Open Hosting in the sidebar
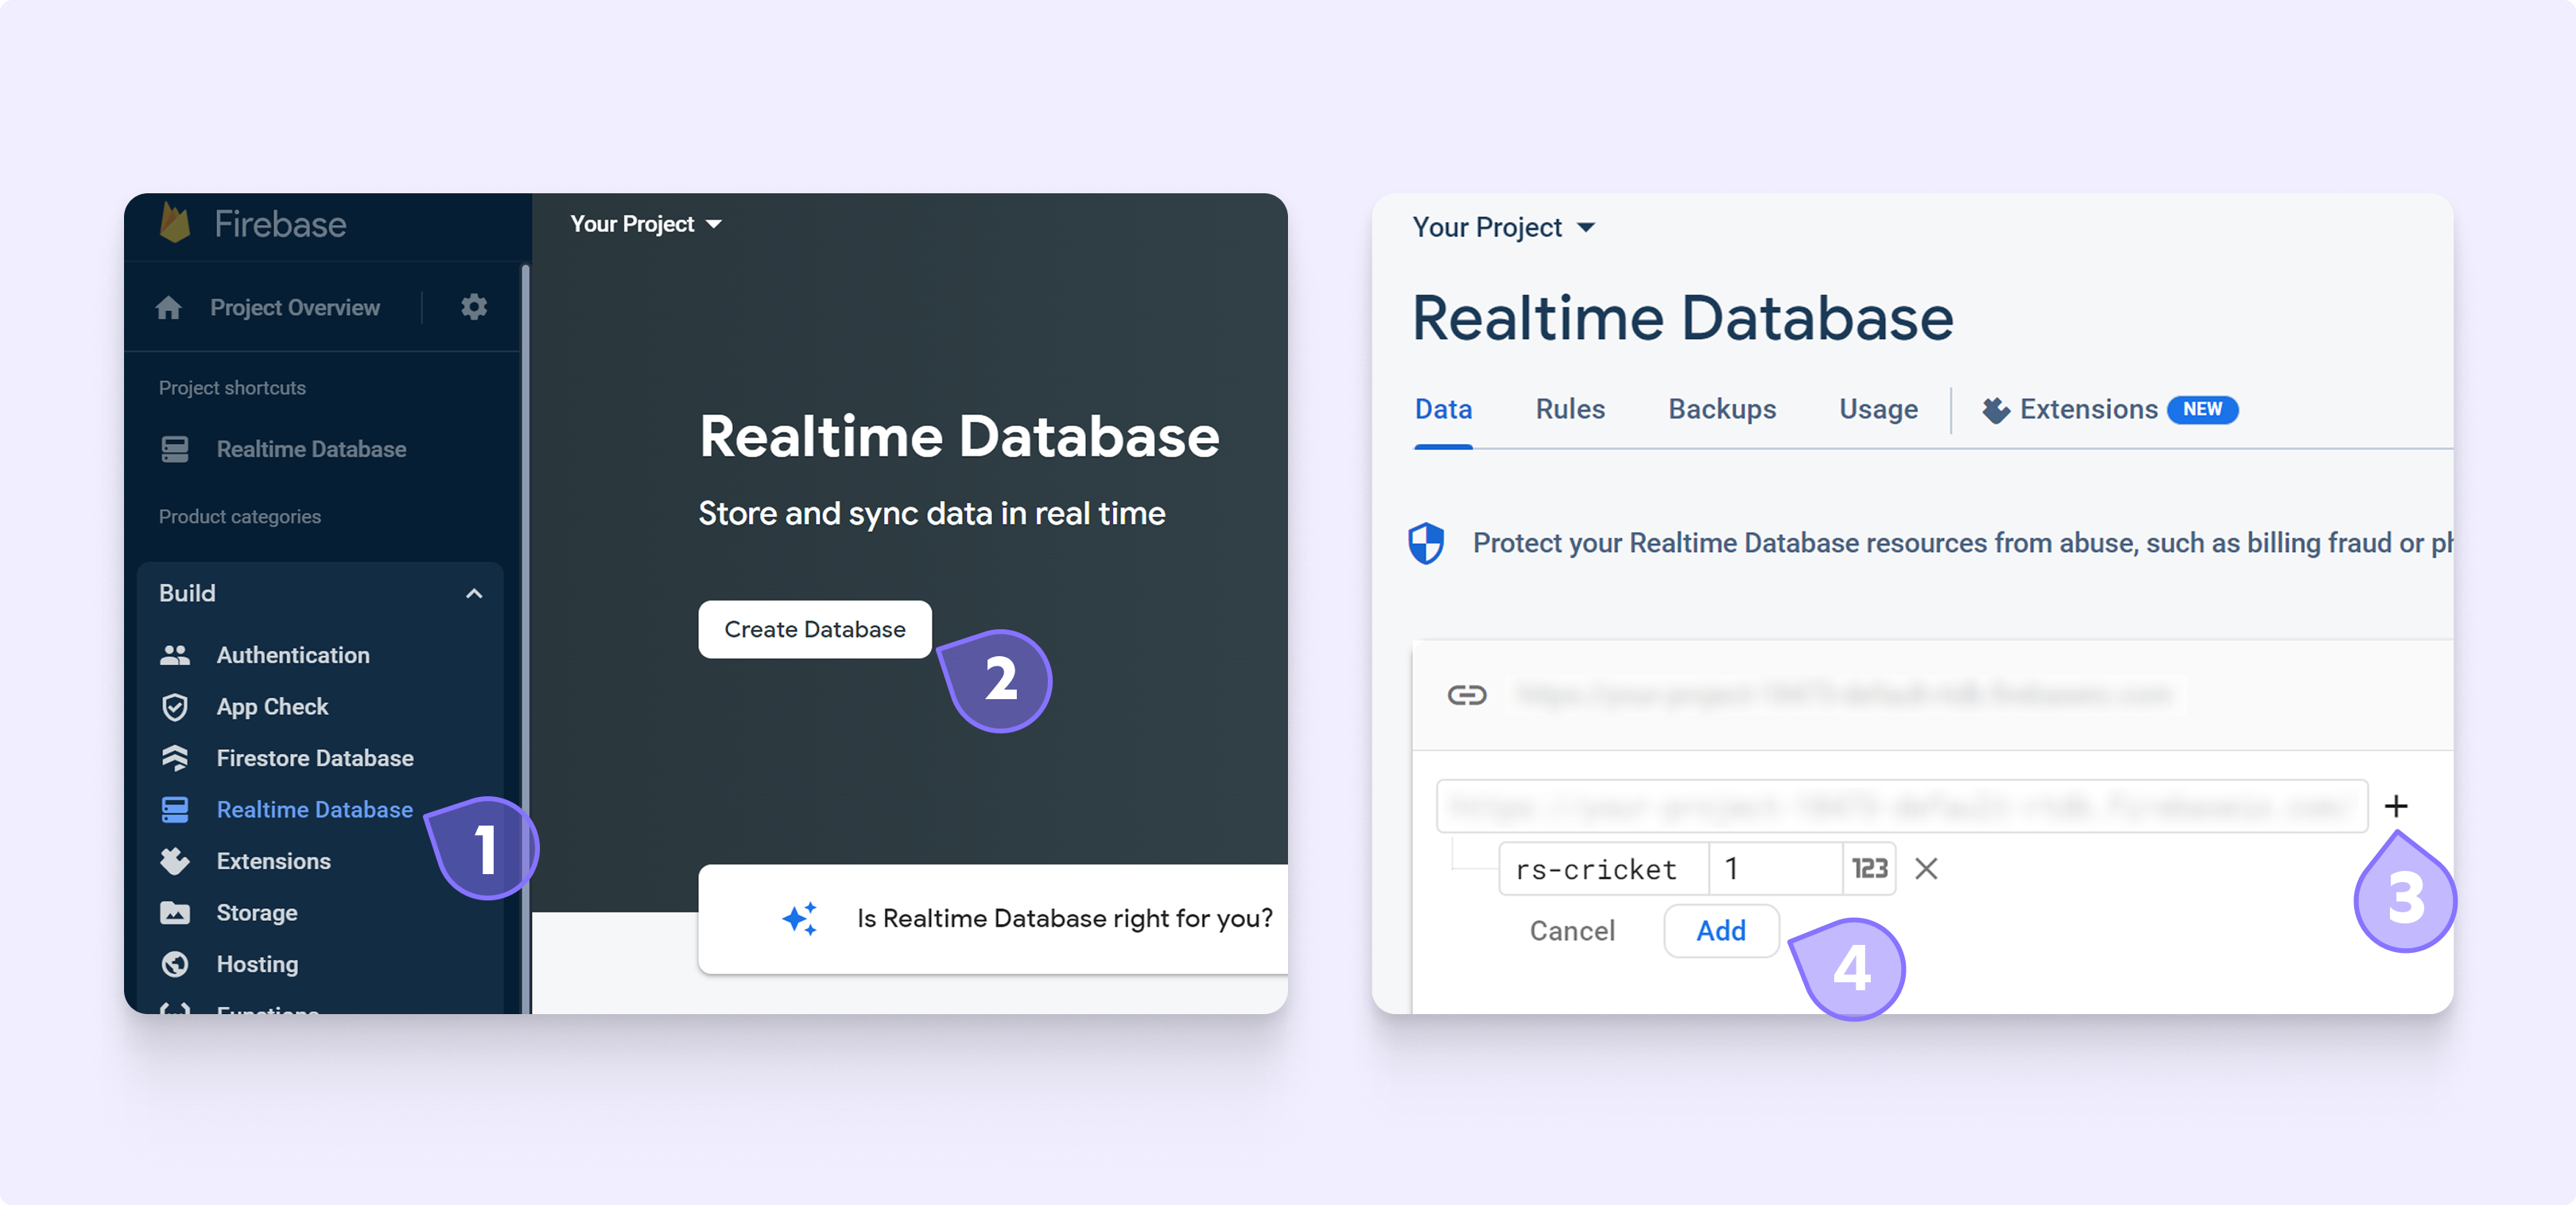Screen dimensions: 2576x1205 pyautogui.click(x=257, y=964)
